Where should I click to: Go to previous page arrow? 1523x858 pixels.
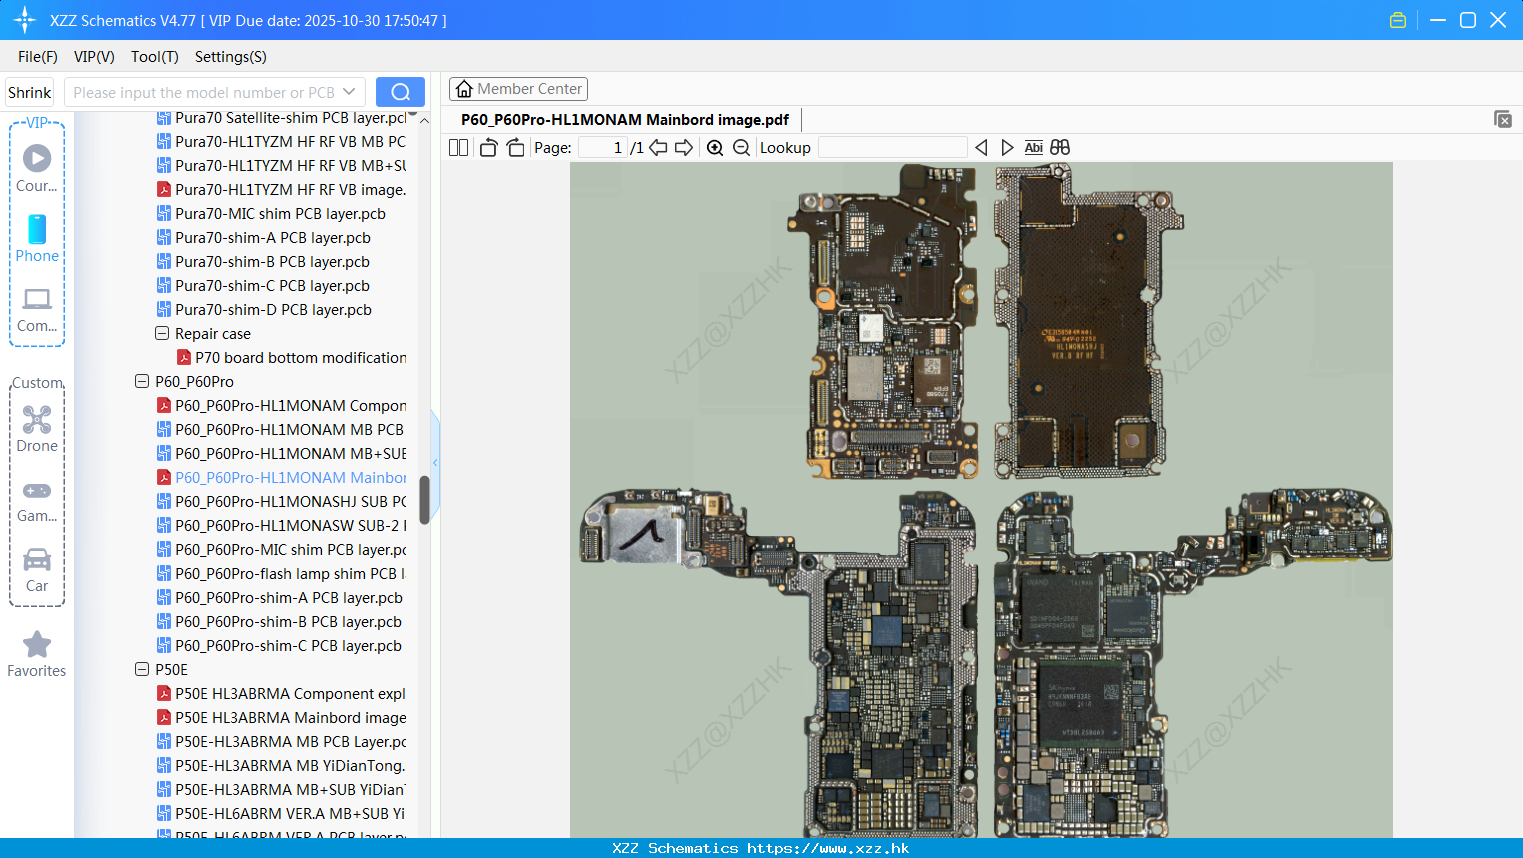point(658,147)
